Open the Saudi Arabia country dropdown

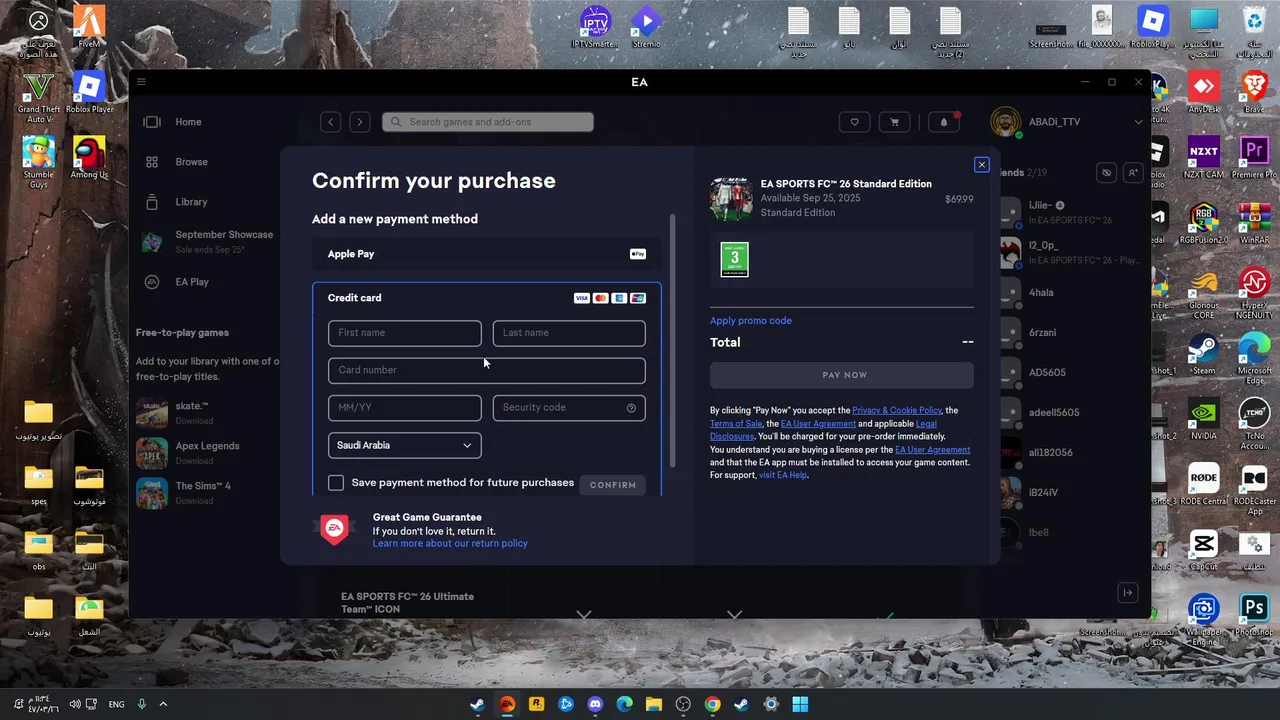pyautogui.click(x=405, y=446)
